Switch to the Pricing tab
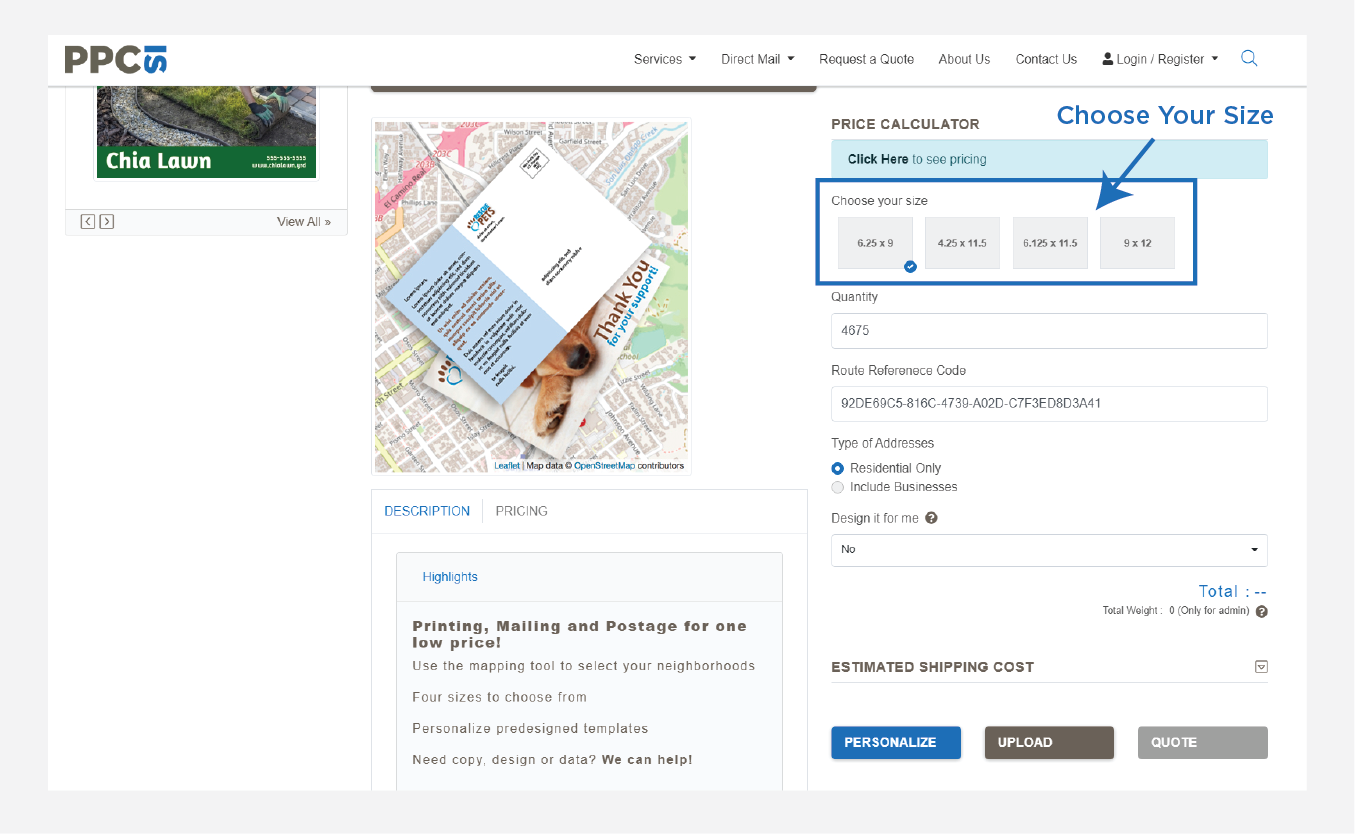1355x834 pixels. pos(521,511)
